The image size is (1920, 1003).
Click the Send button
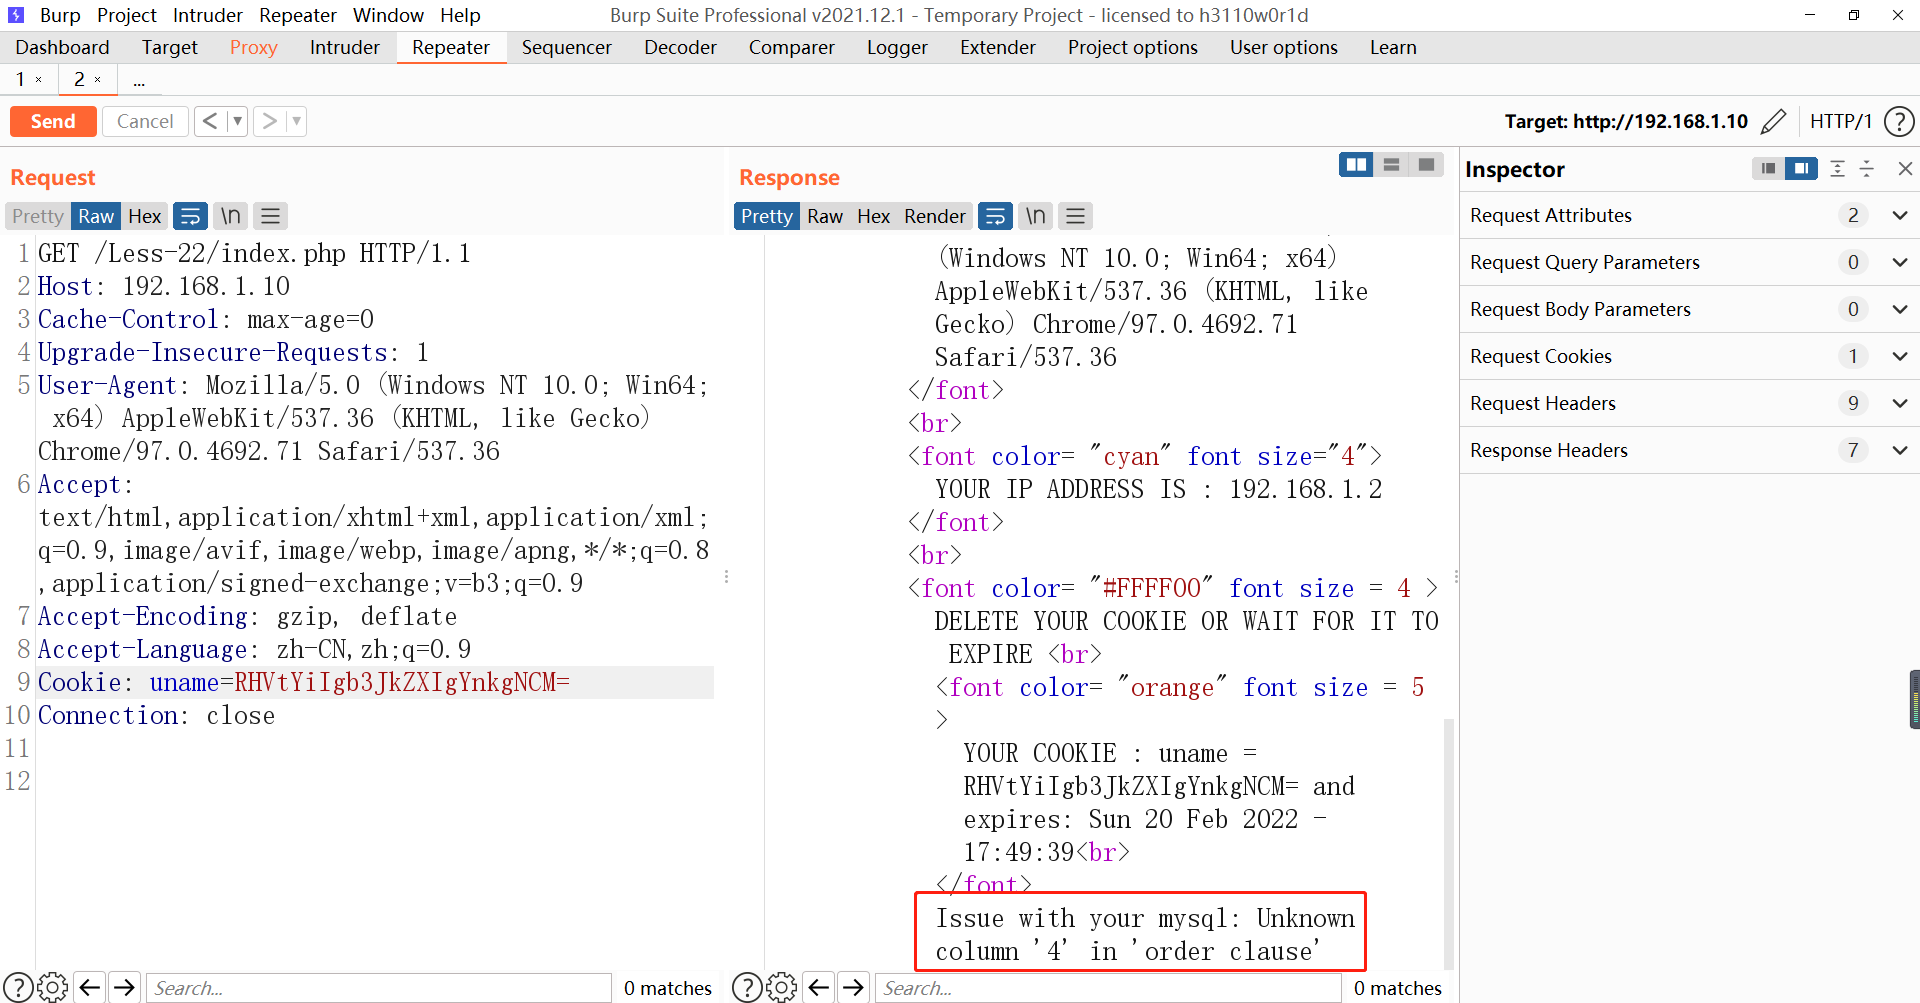coord(53,121)
